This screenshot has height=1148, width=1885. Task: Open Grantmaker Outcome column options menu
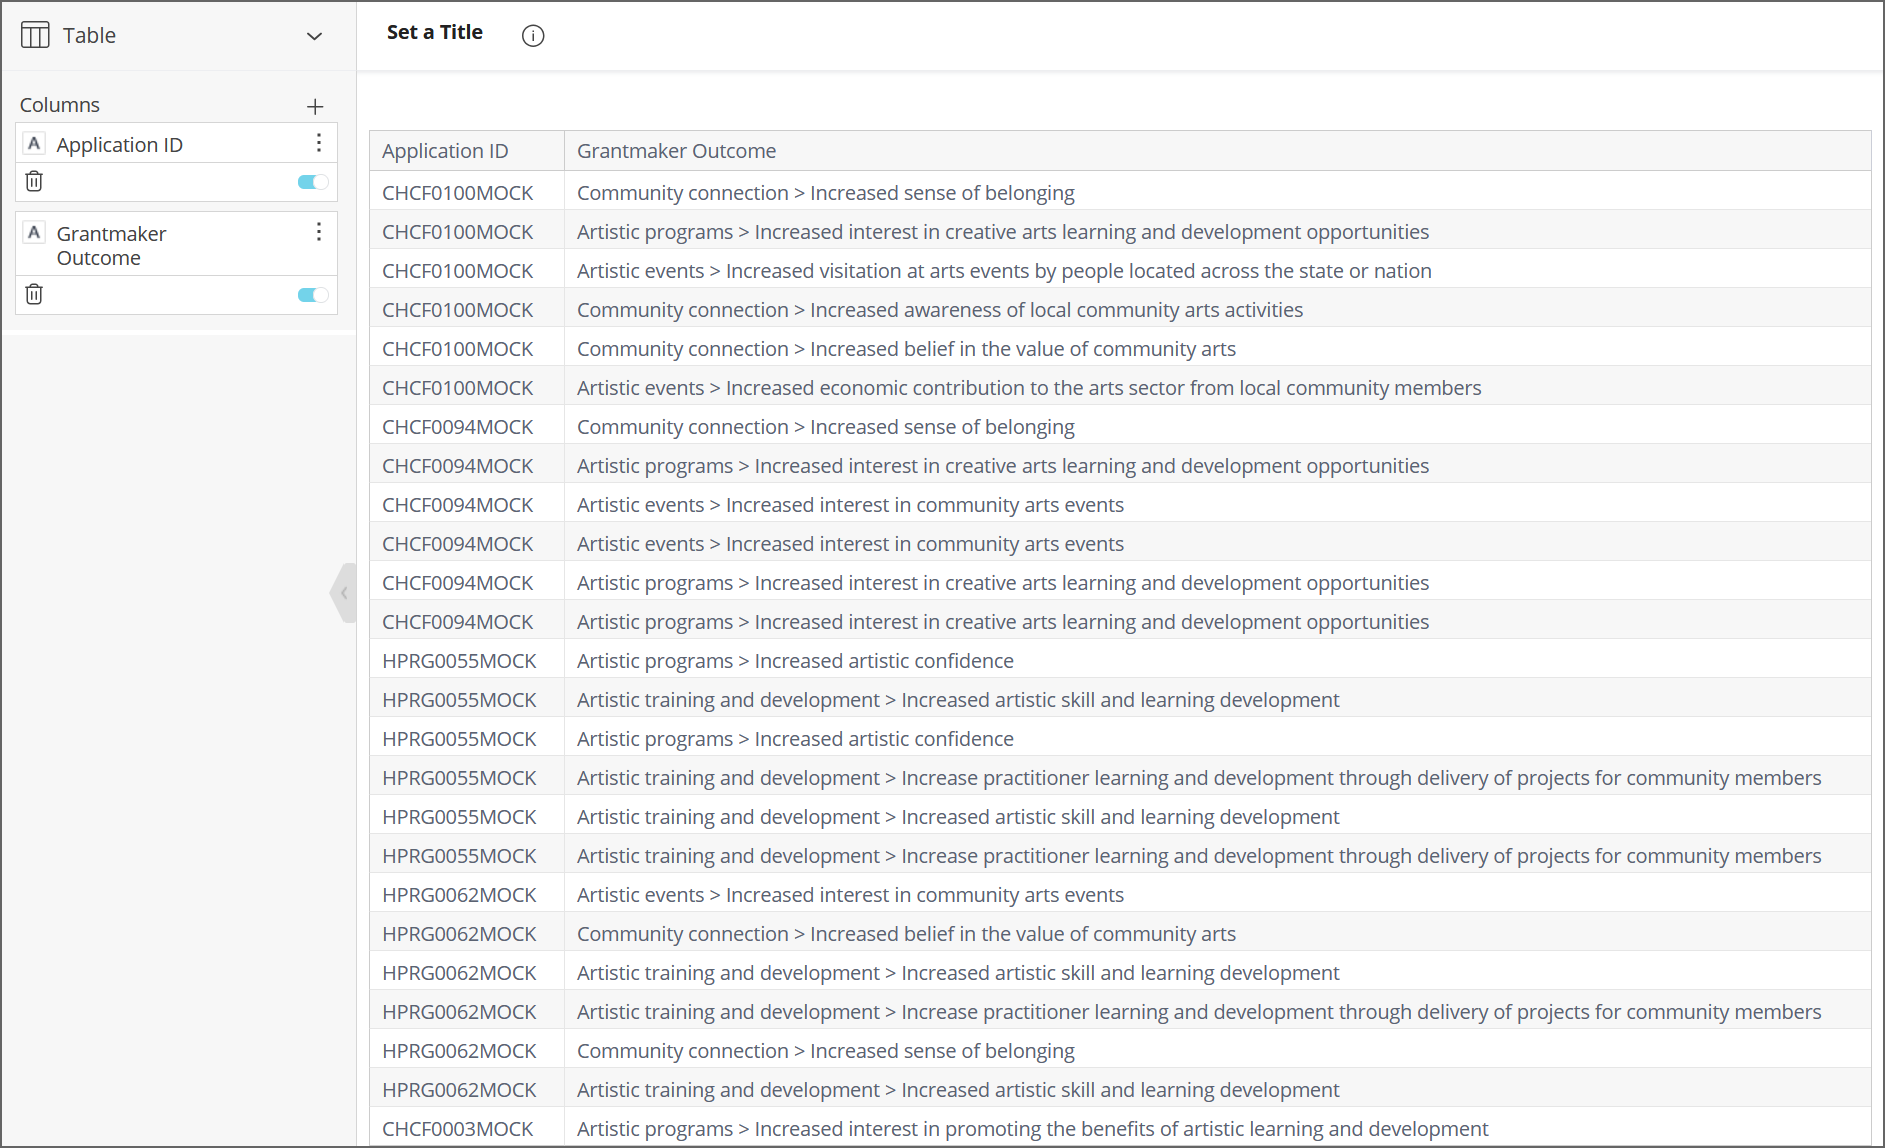click(319, 232)
